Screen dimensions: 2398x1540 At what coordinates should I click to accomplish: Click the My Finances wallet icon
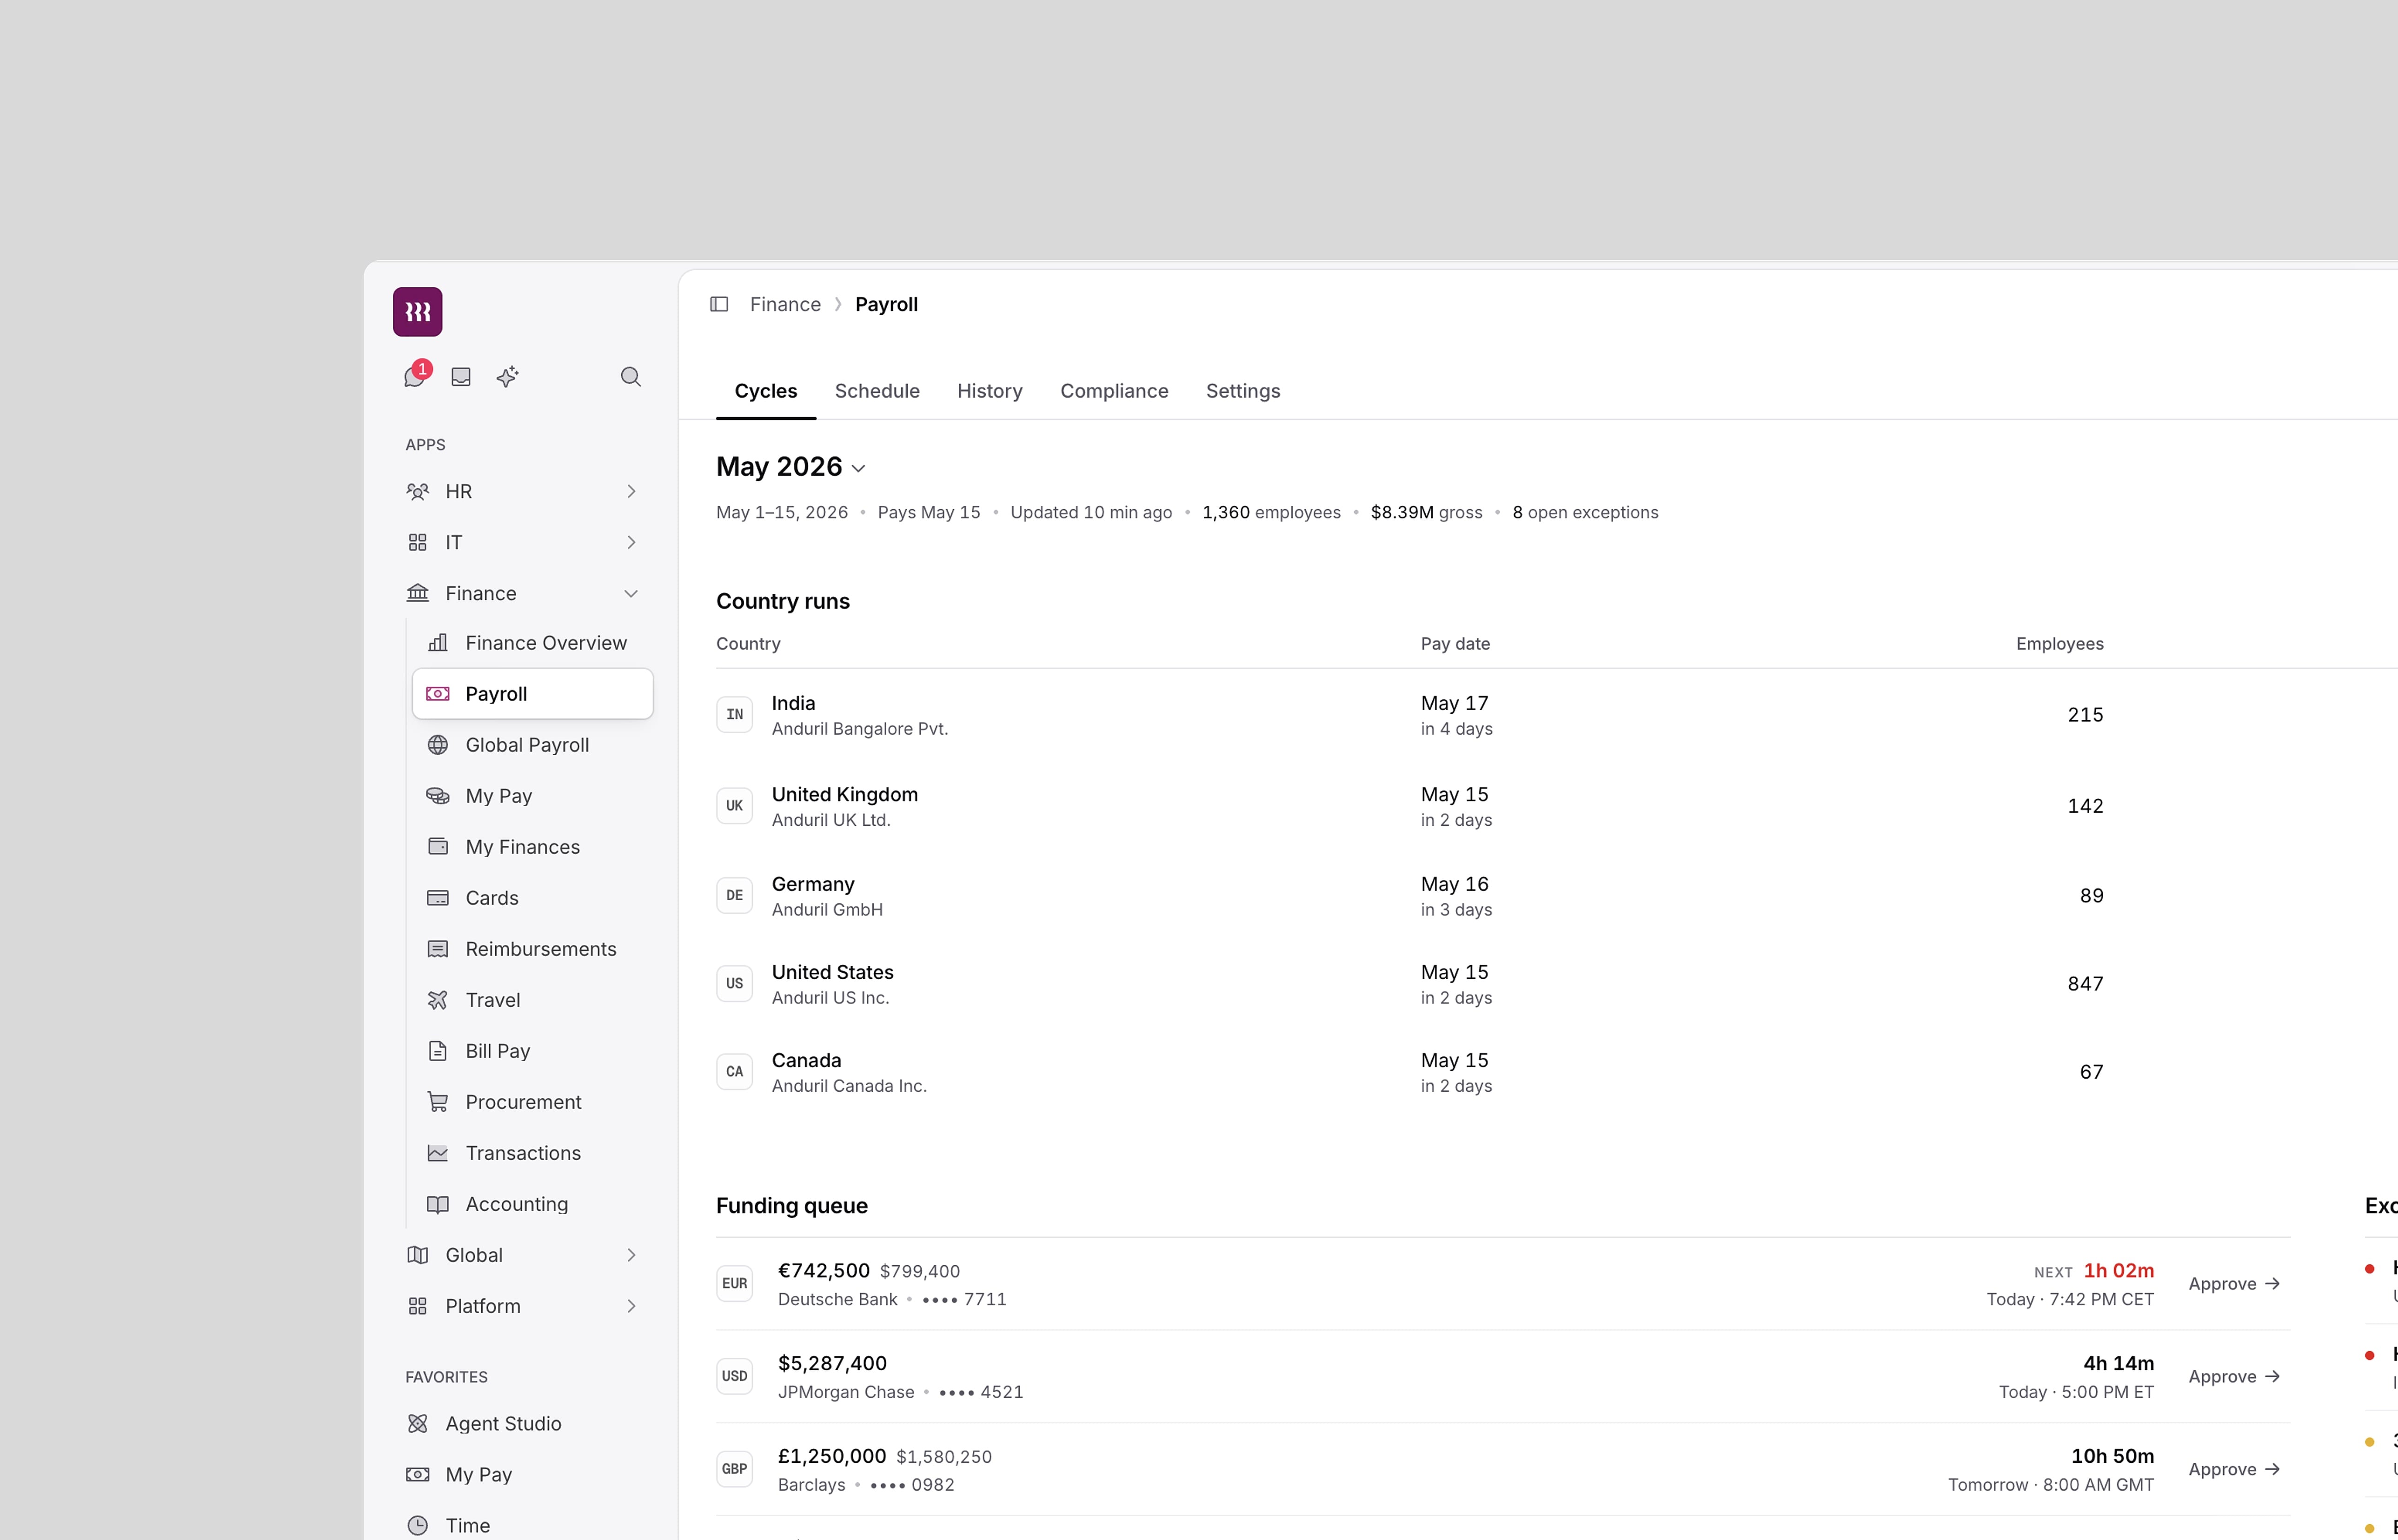438,847
